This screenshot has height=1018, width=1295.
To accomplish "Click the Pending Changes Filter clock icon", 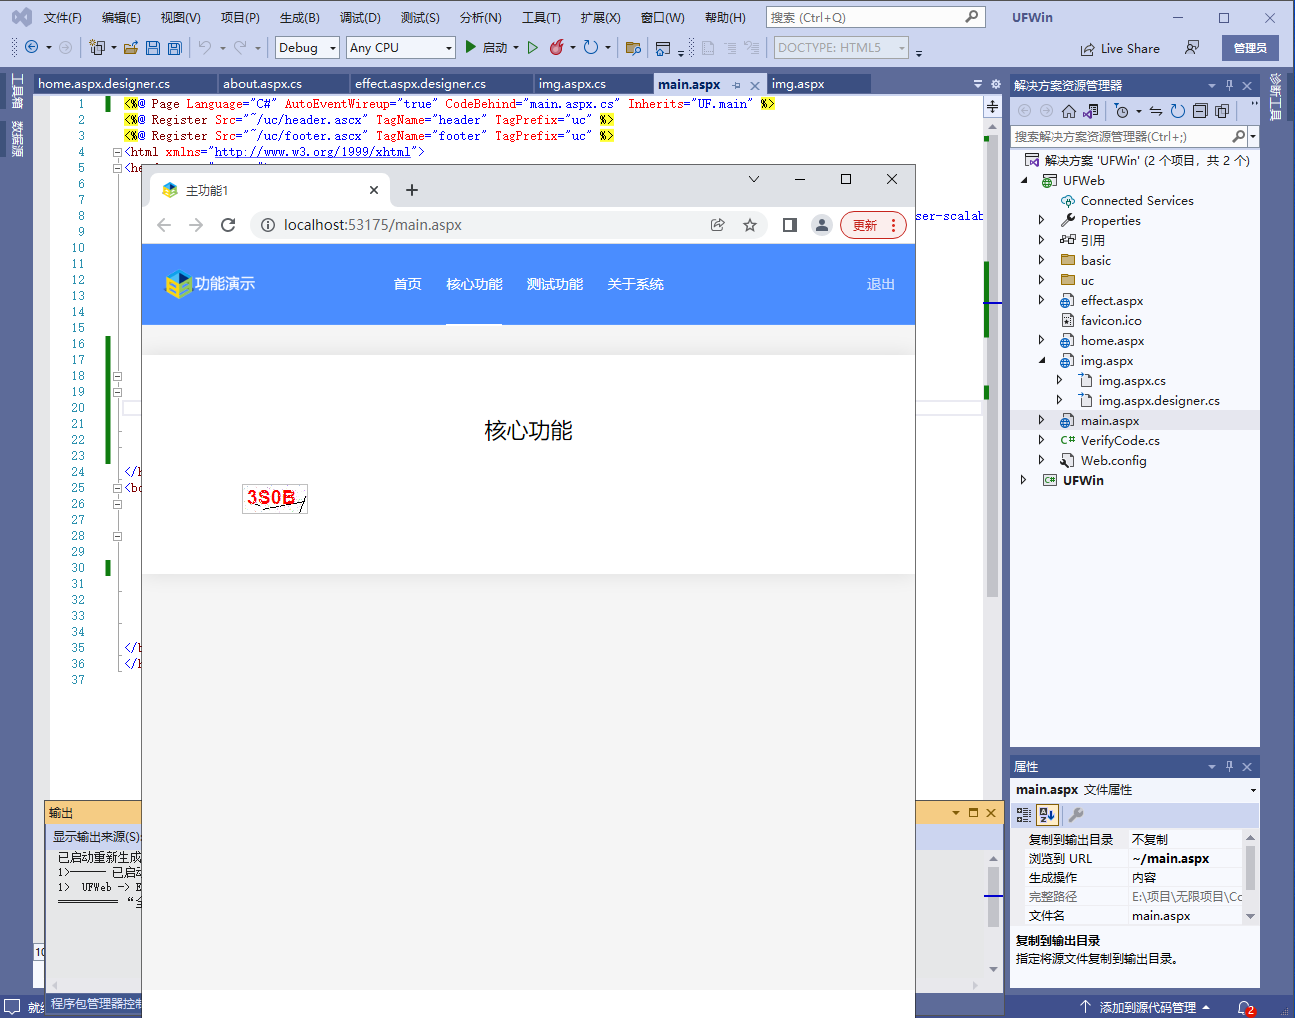I will pos(1122,111).
